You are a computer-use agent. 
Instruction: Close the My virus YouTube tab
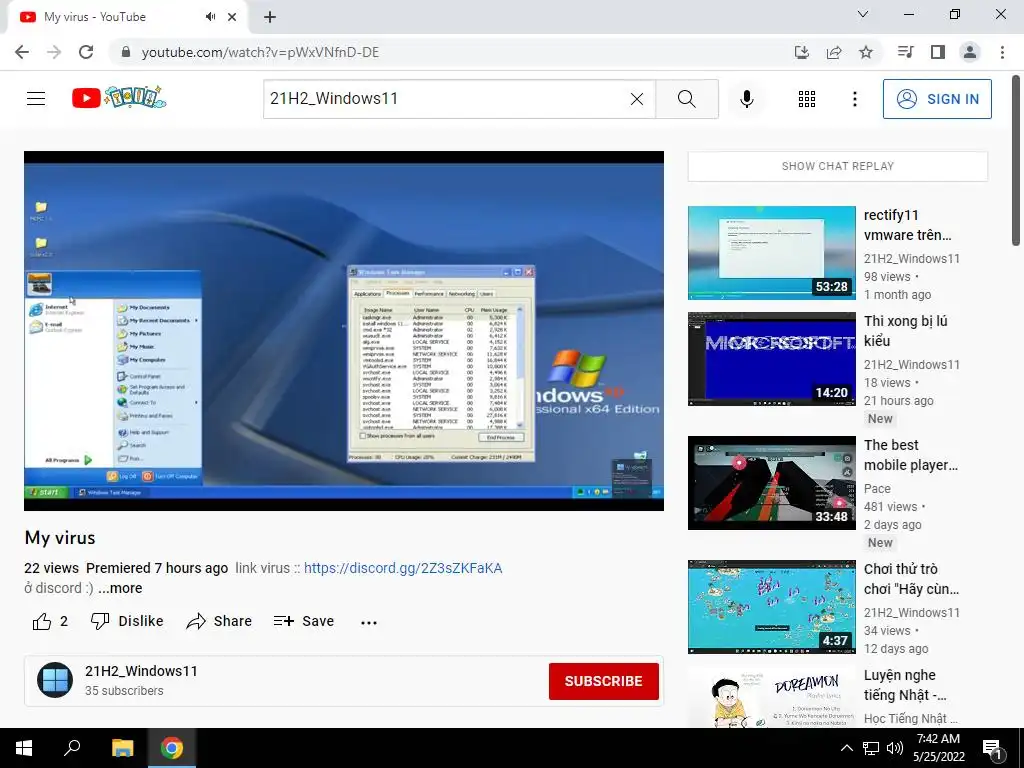click(x=232, y=17)
